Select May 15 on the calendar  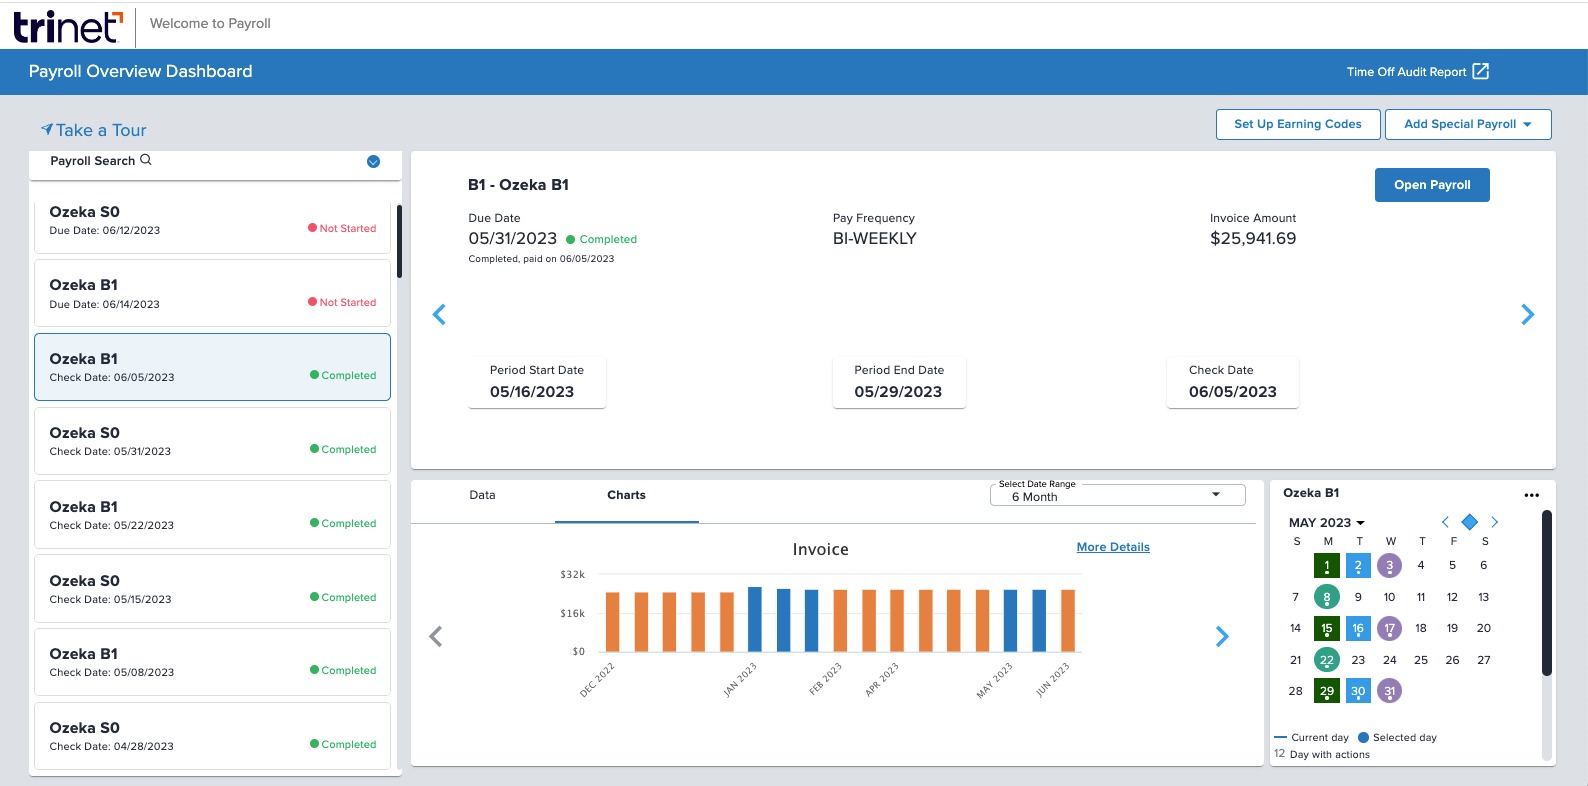pos(1327,629)
